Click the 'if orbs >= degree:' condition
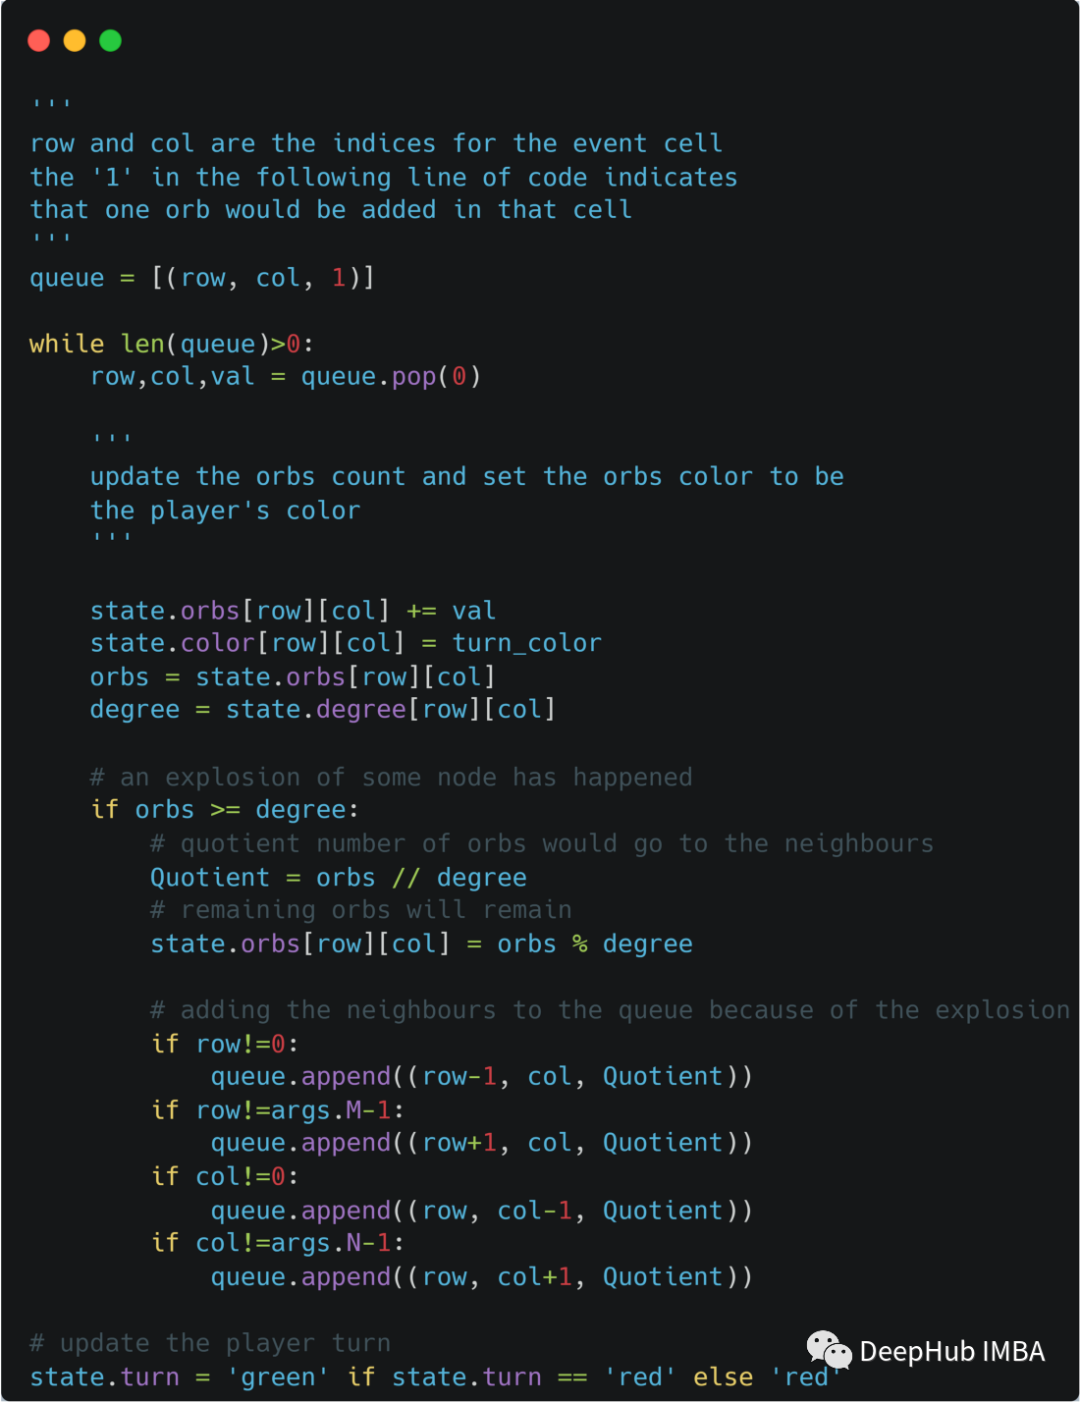 (225, 810)
